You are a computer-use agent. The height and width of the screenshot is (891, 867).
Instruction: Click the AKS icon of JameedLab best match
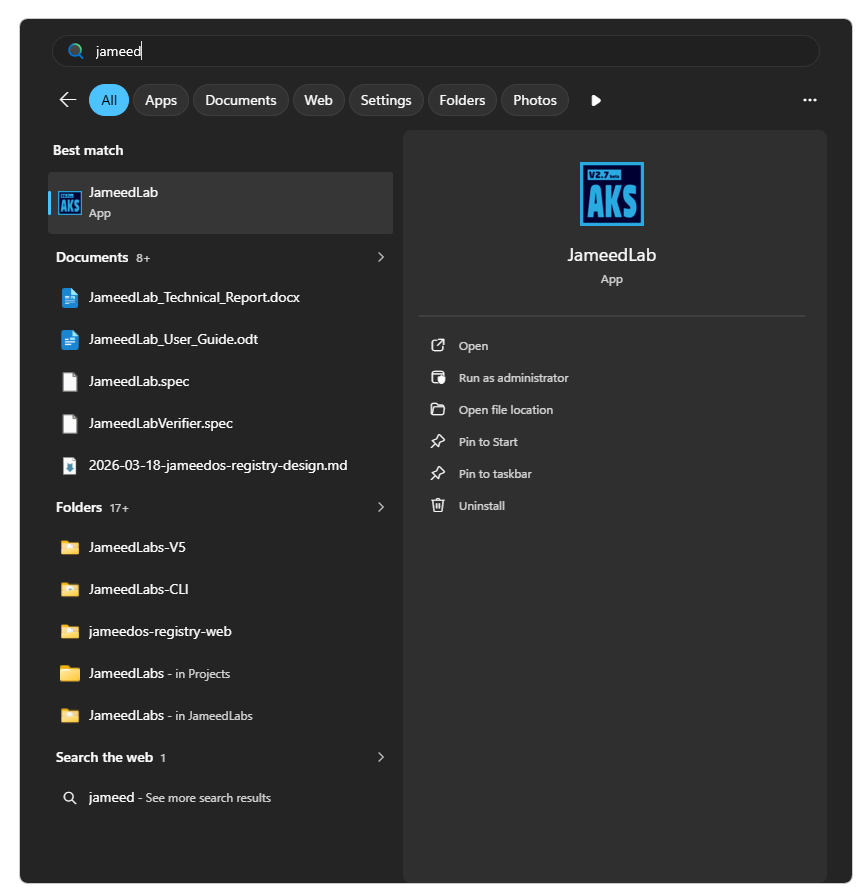coord(70,203)
